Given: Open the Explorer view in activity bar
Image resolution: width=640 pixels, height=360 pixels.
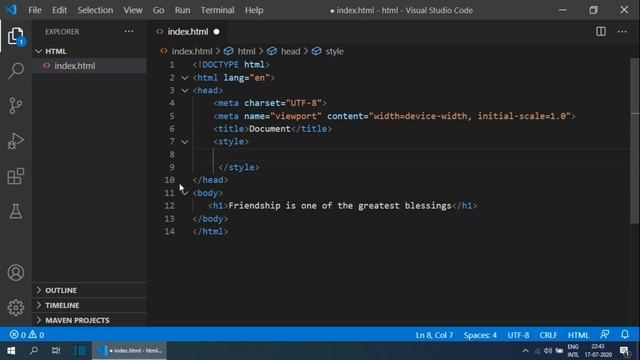Looking at the screenshot, I should [x=16, y=36].
